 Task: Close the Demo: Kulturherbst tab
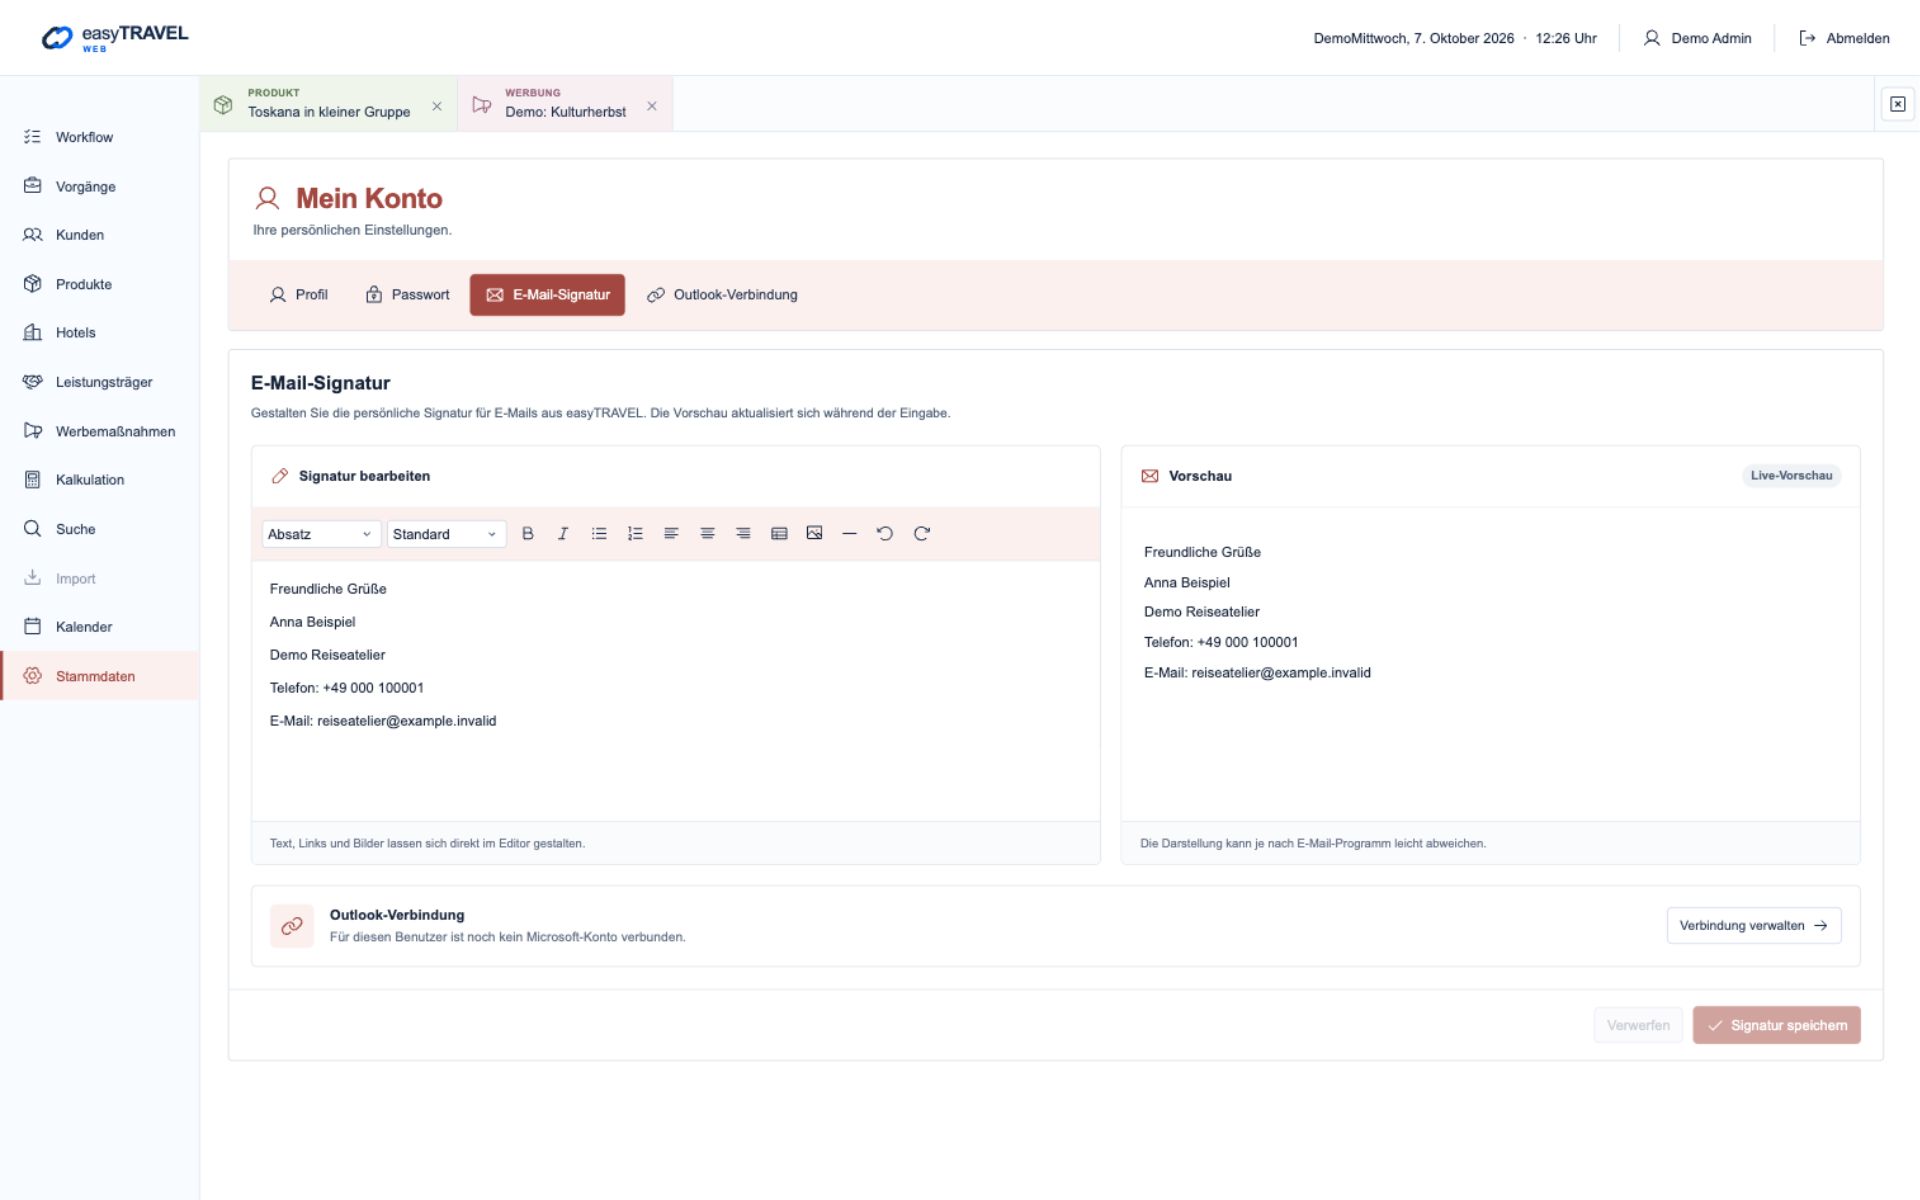click(652, 106)
